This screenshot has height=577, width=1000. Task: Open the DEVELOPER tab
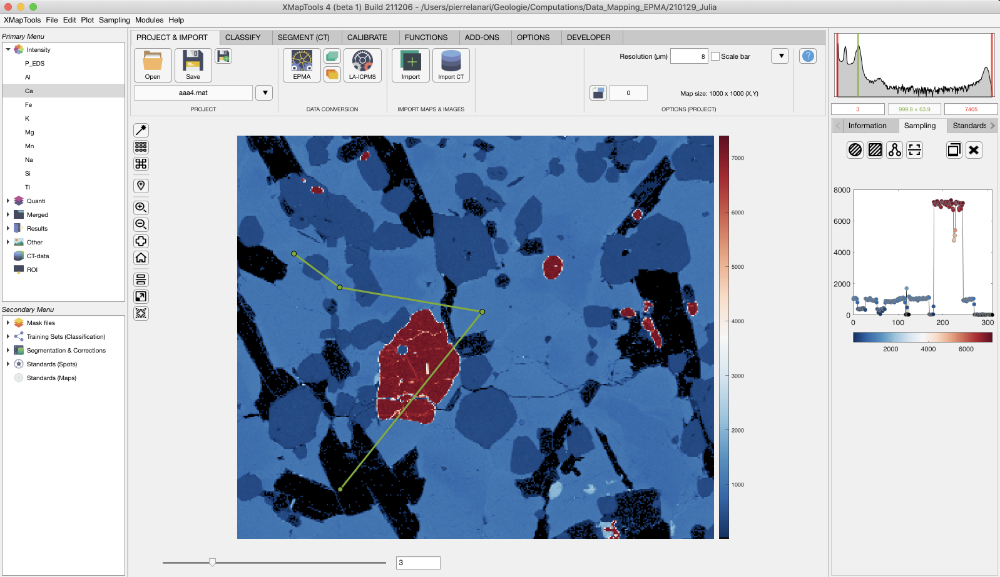589,38
